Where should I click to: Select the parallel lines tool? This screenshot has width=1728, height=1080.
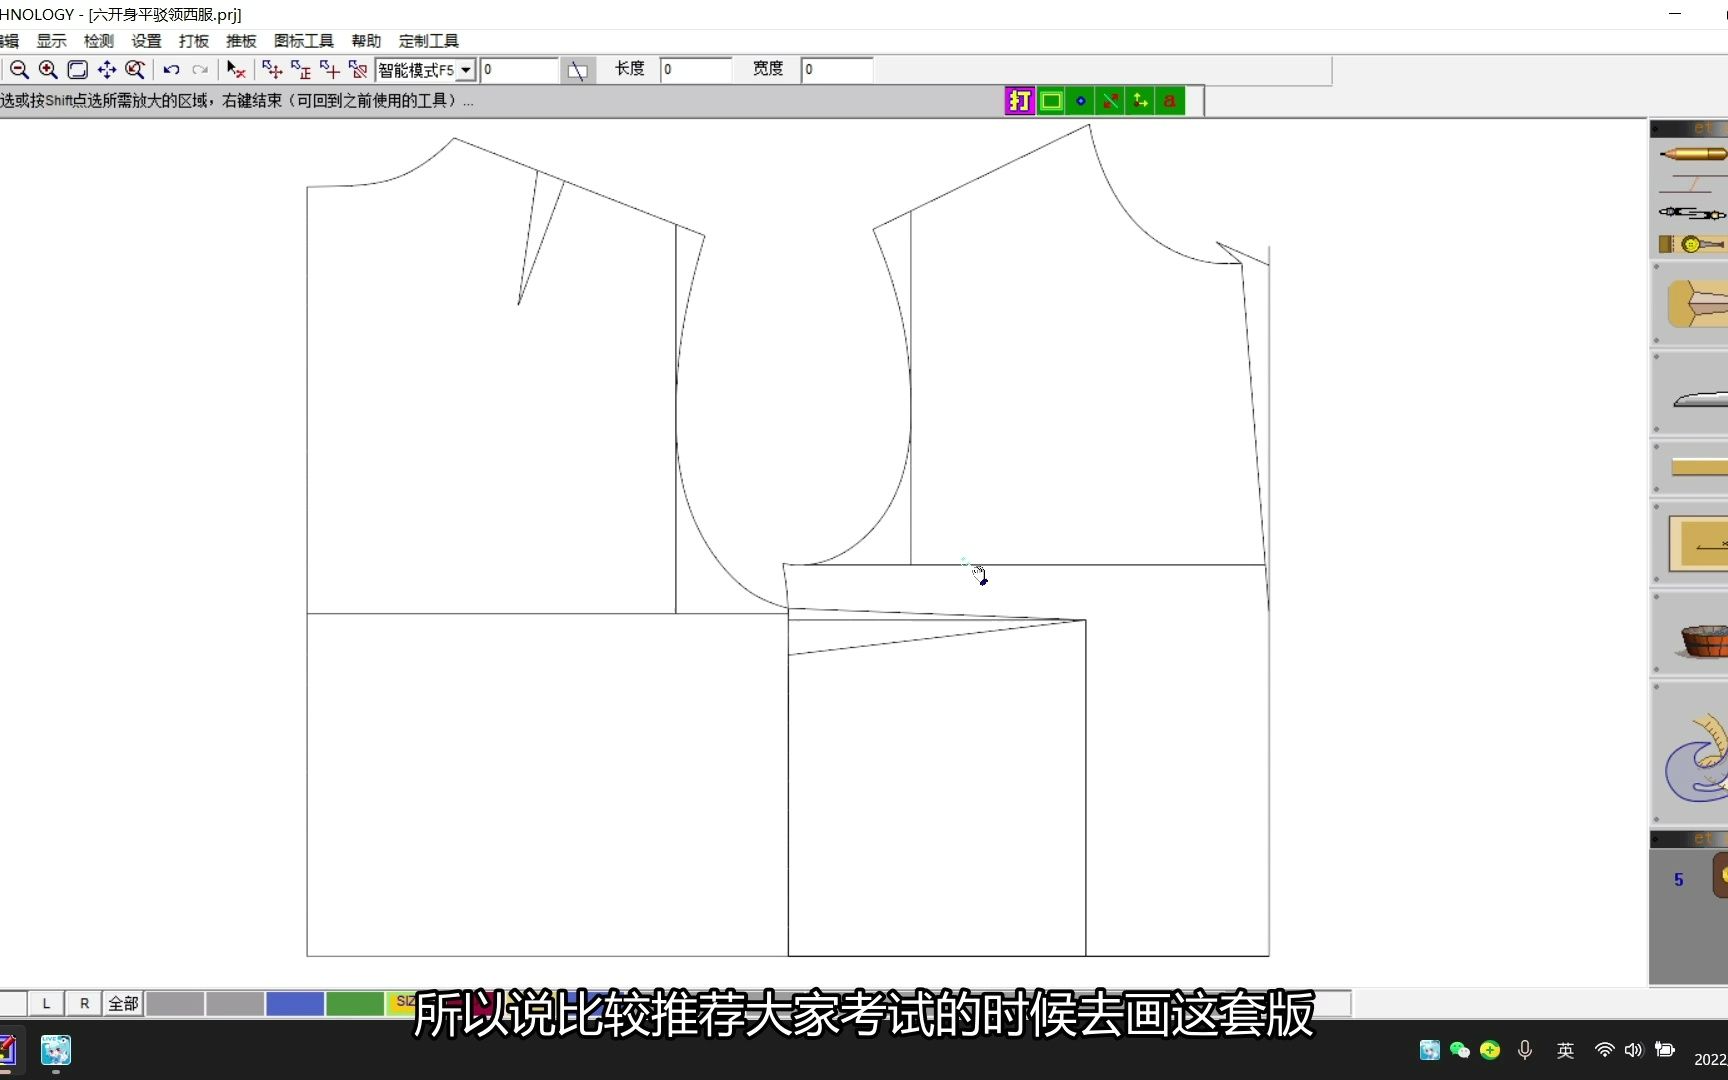coord(1693,184)
